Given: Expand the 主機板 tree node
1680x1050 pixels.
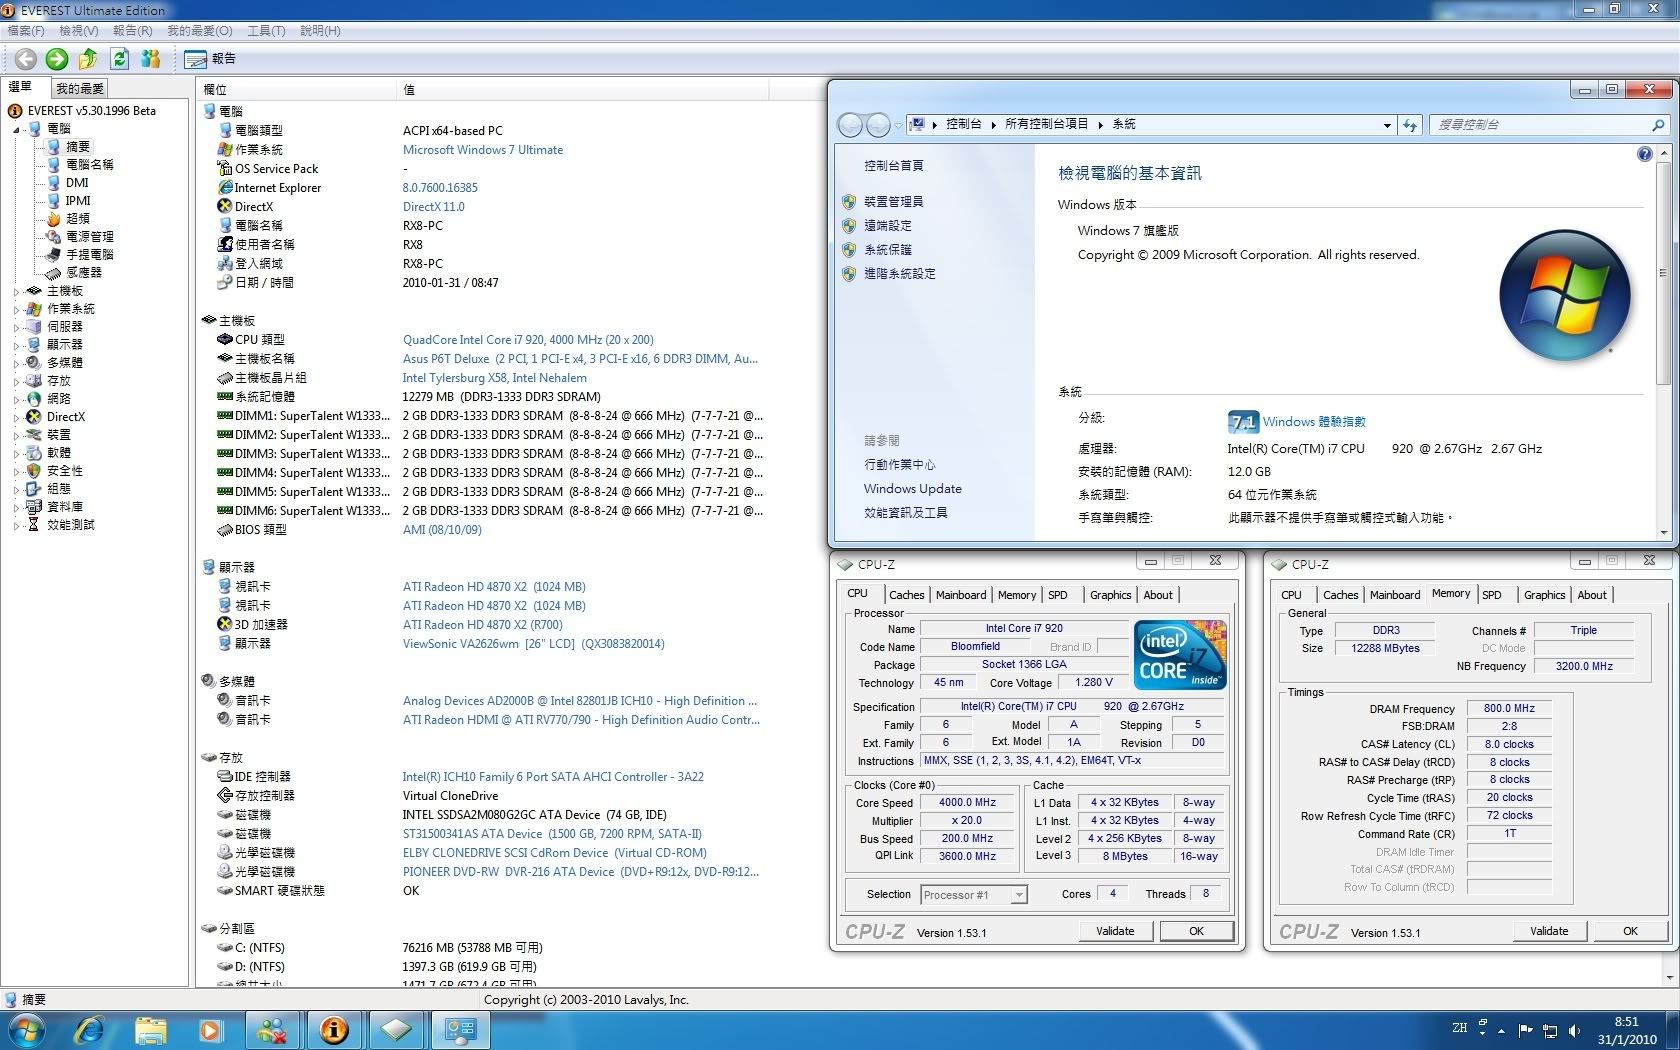Looking at the screenshot, I should click(x=16, y=291).
